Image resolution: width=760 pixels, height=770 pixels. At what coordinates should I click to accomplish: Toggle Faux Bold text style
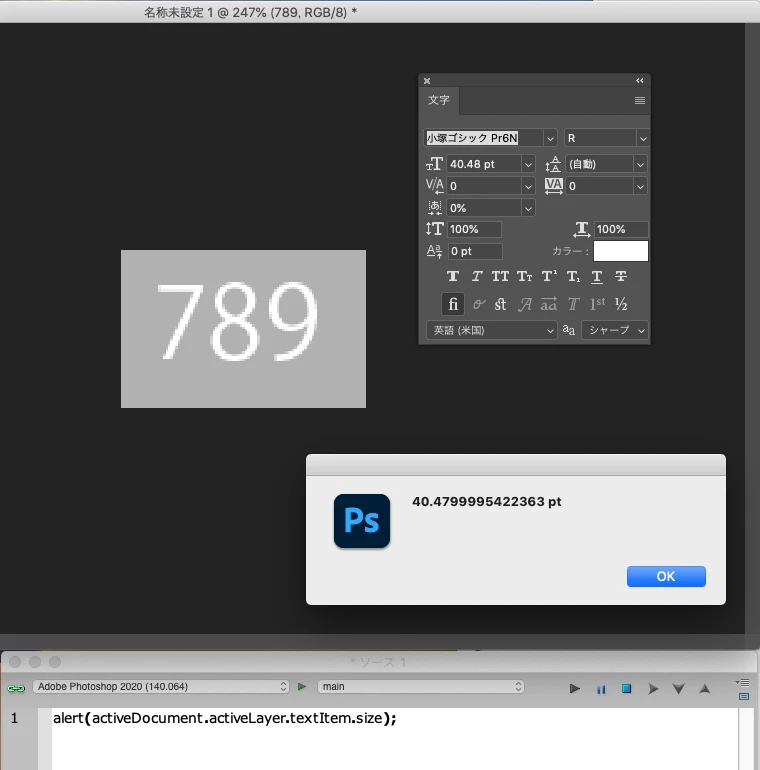(x=453, y=276)
